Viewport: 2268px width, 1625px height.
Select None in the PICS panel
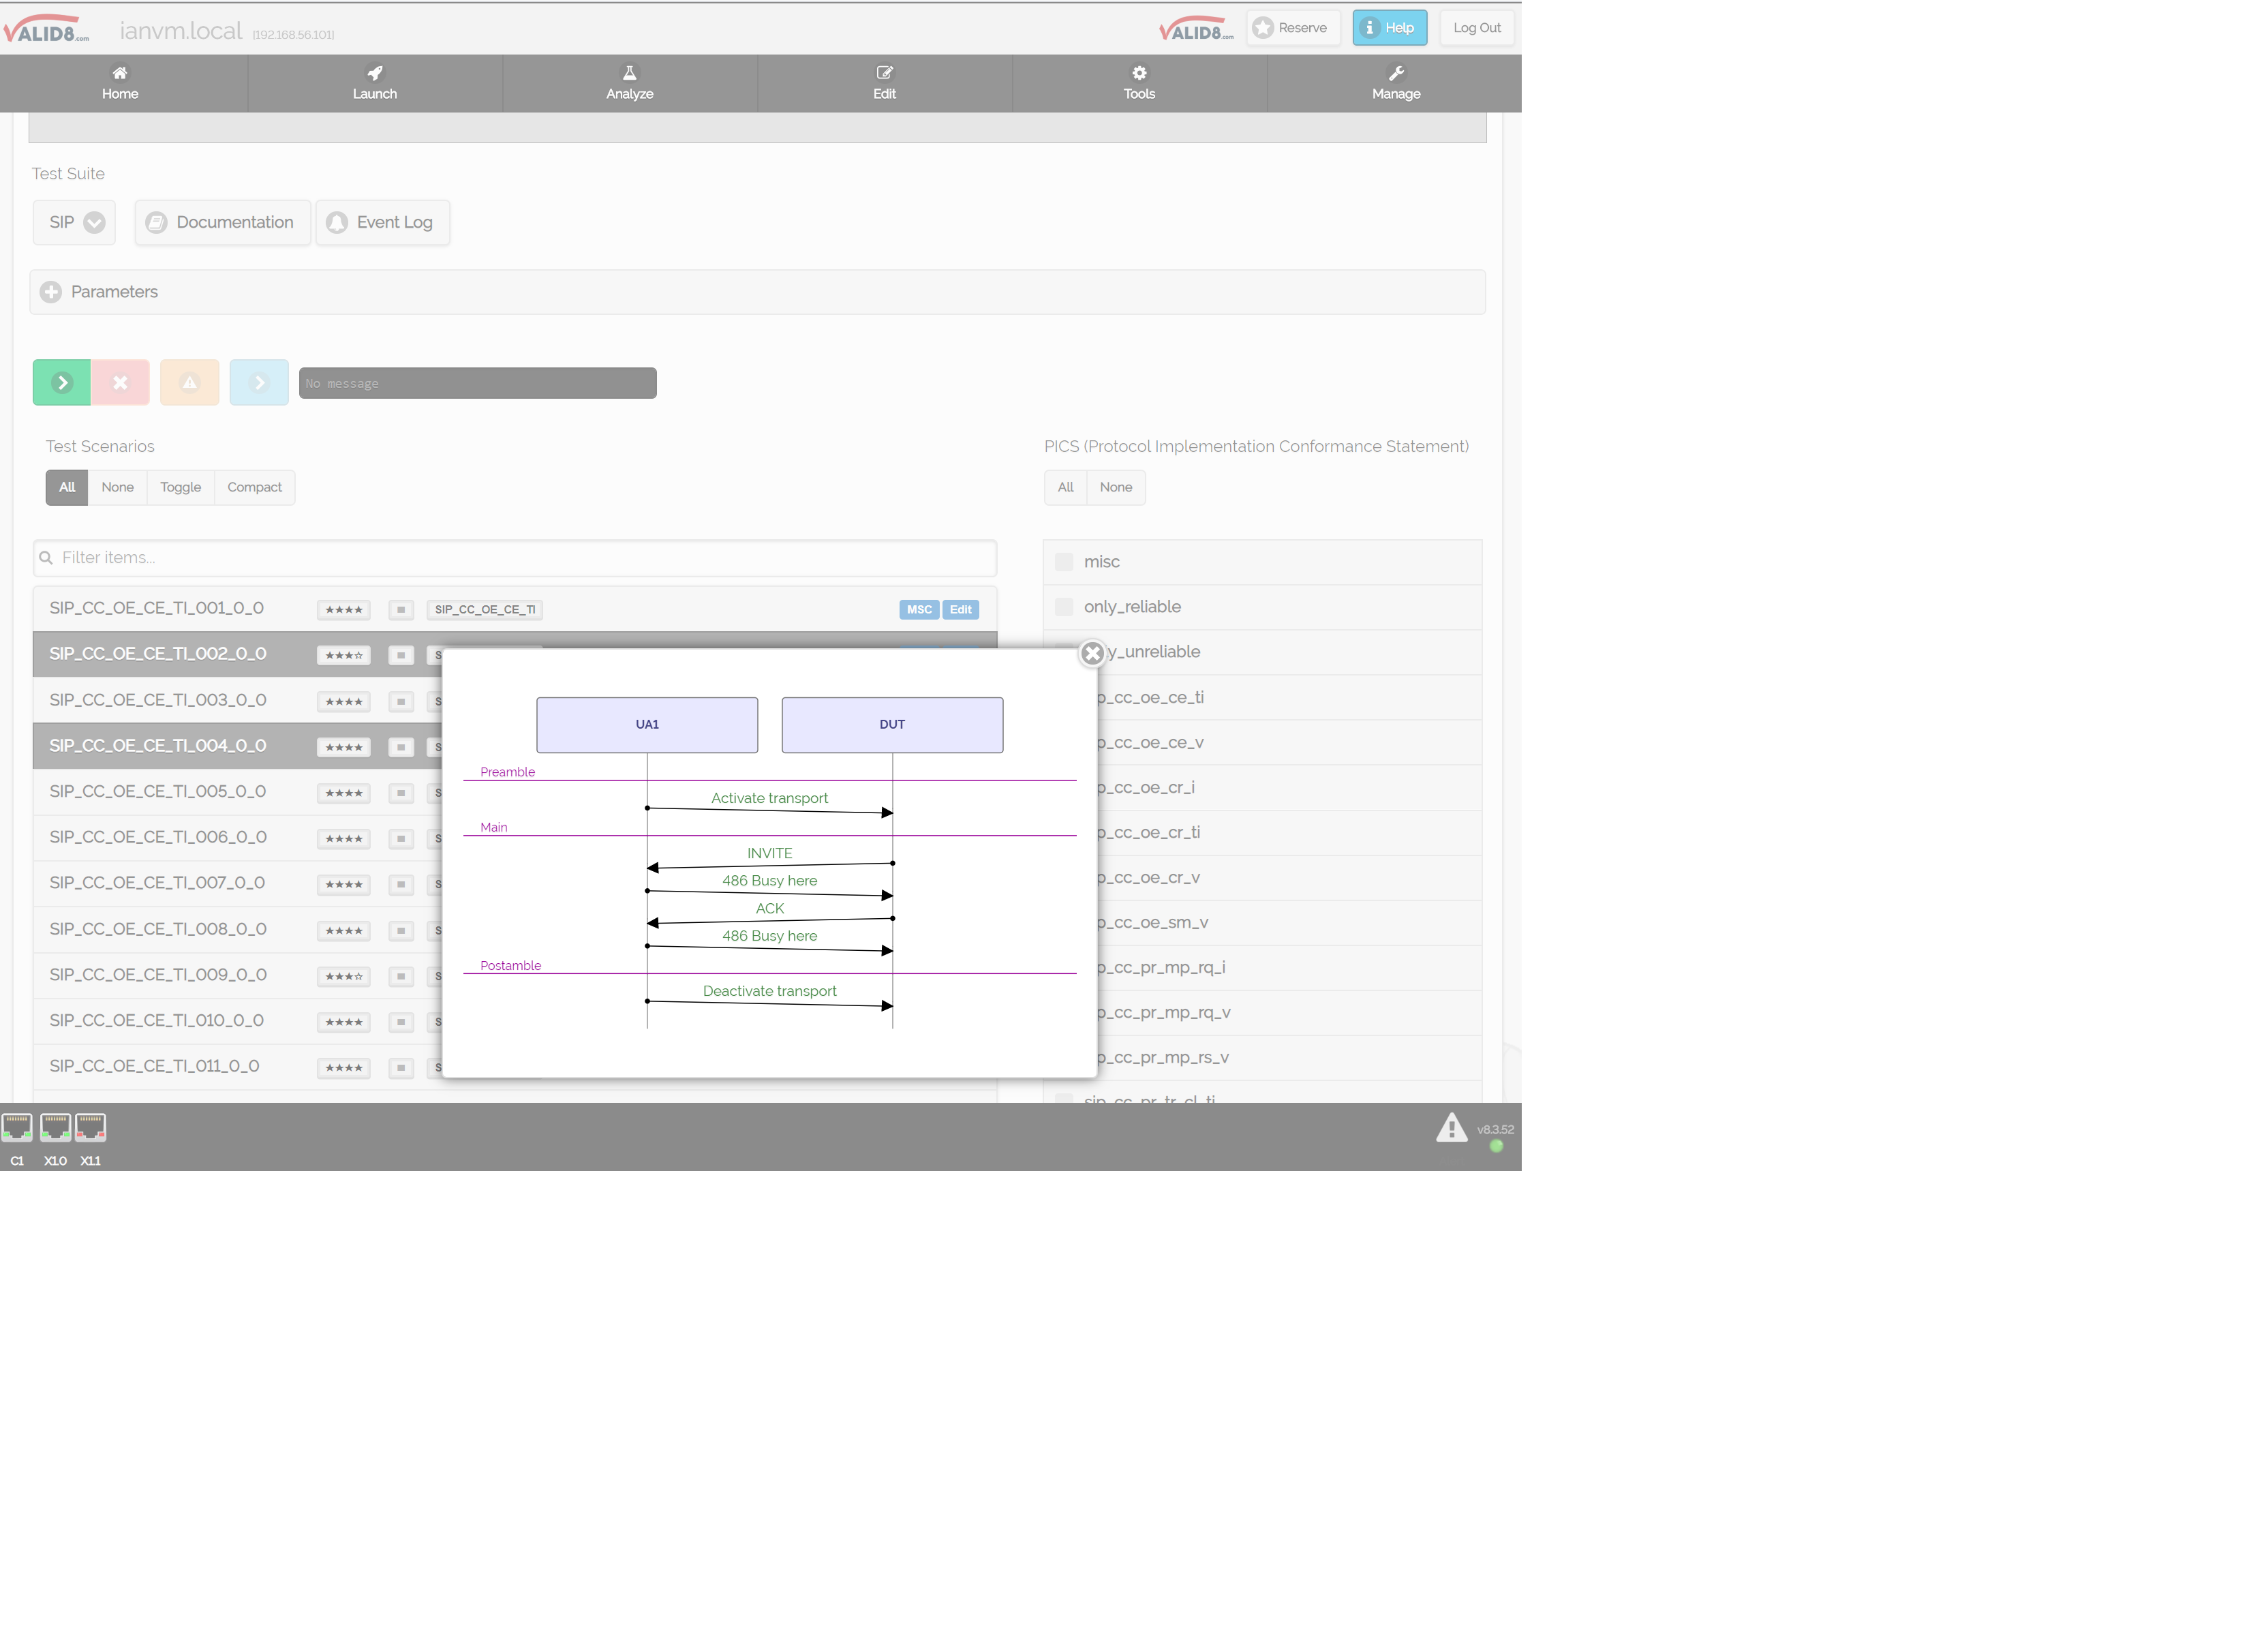1116,487
